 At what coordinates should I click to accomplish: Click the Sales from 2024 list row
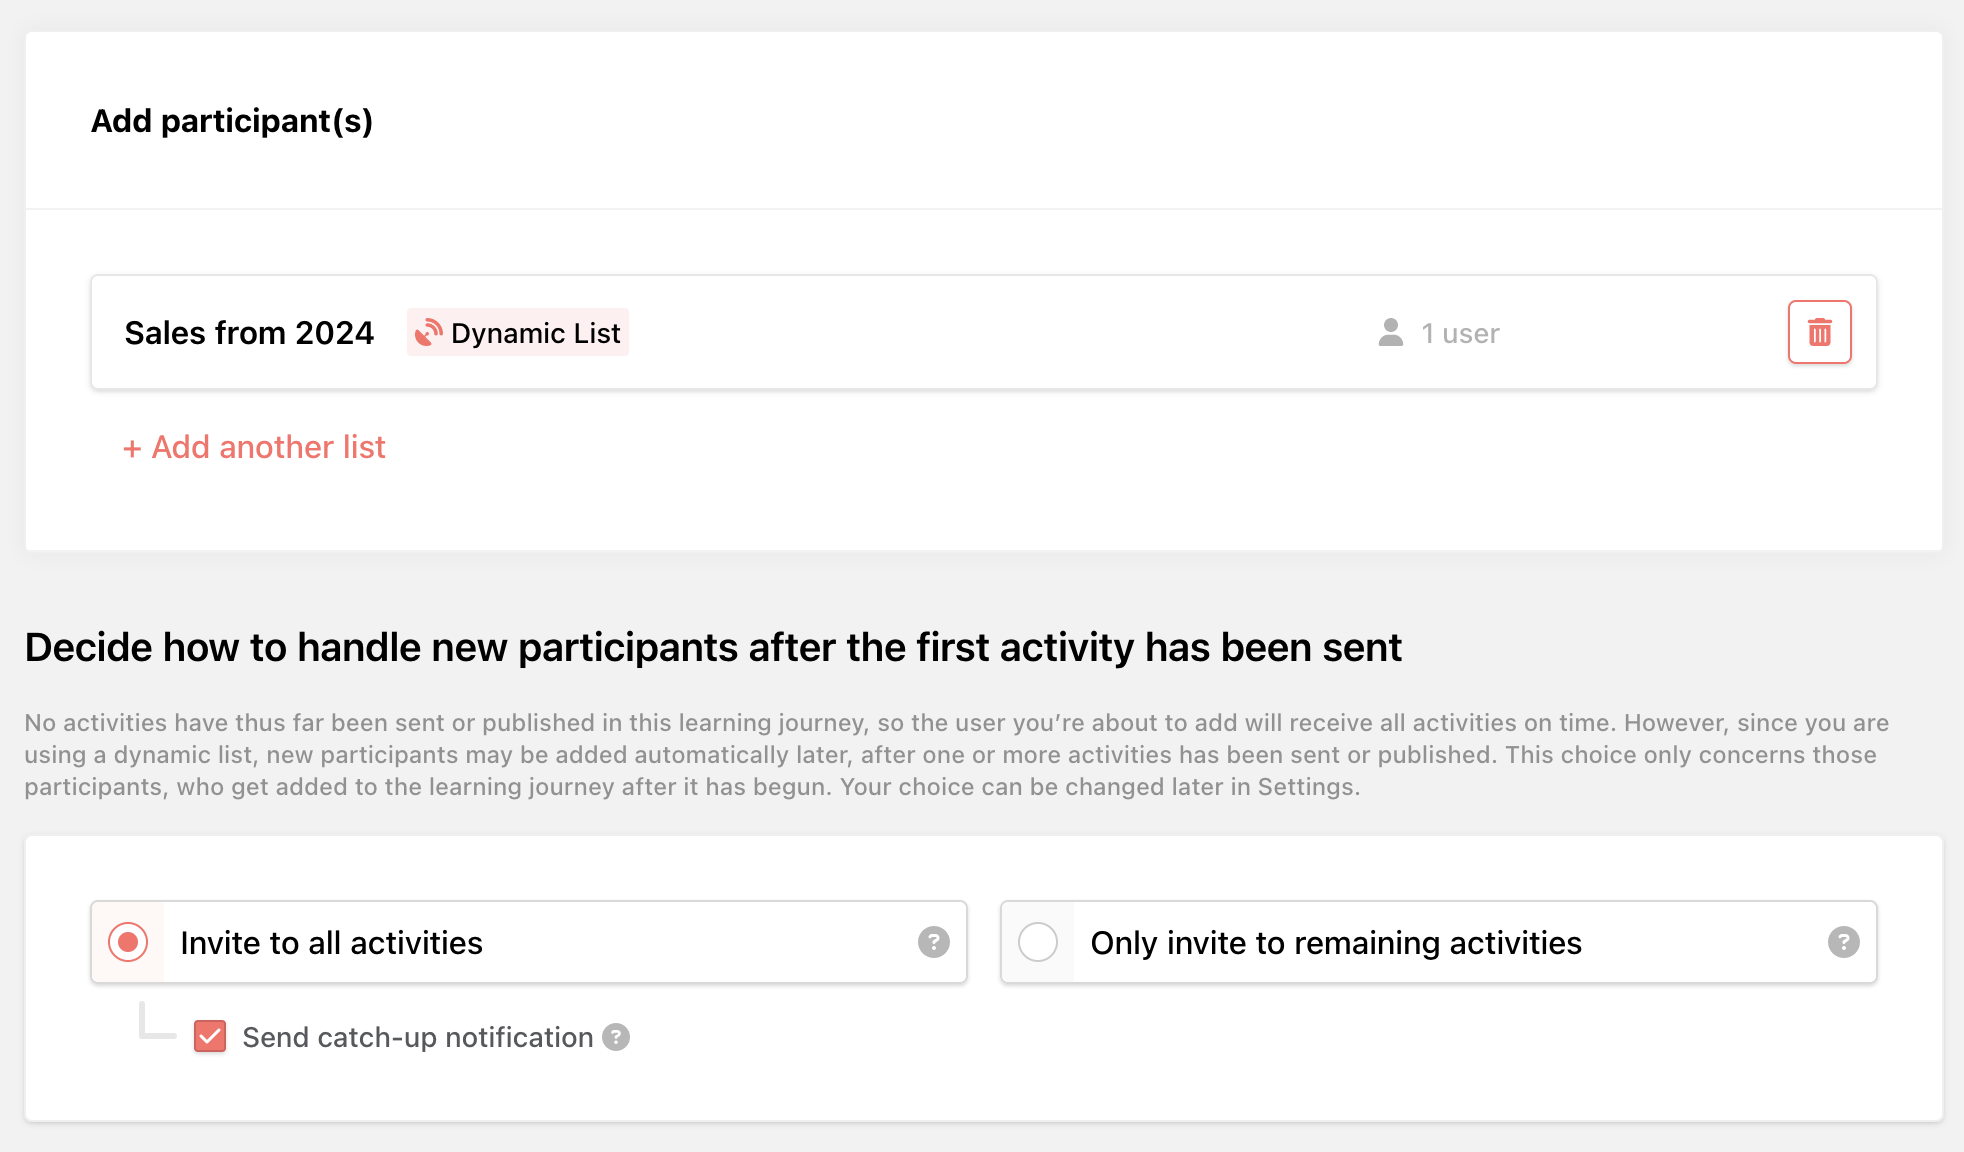(984, 332)
